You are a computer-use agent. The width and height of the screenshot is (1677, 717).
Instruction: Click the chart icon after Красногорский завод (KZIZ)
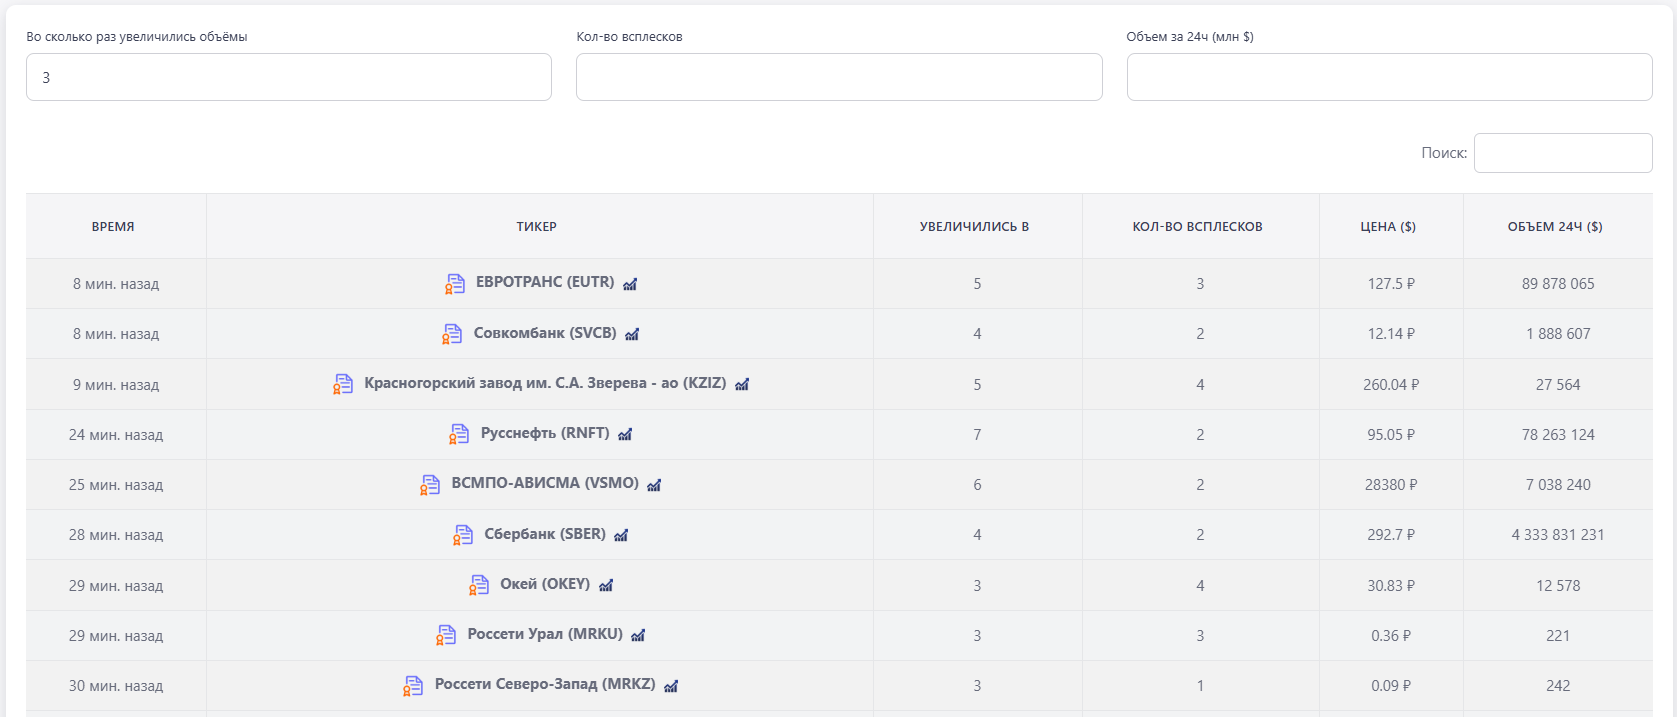(x=742, y=384)
